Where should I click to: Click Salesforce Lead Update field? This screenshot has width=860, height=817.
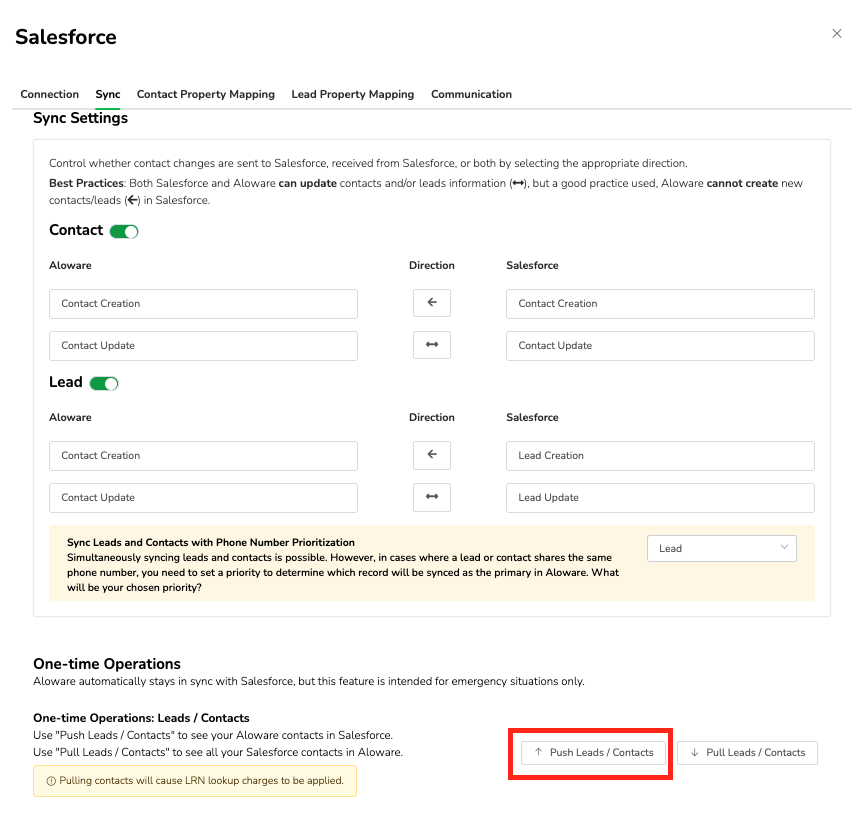point(660,498)
